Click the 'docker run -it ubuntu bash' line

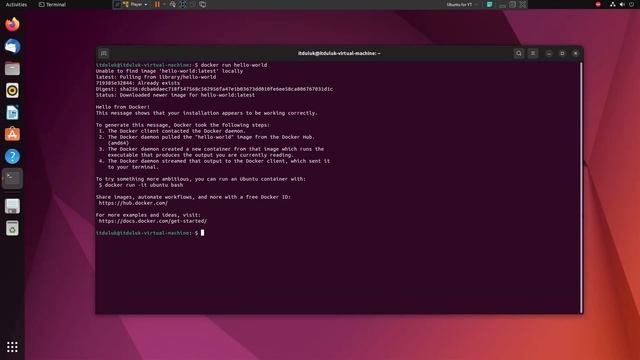141,185
